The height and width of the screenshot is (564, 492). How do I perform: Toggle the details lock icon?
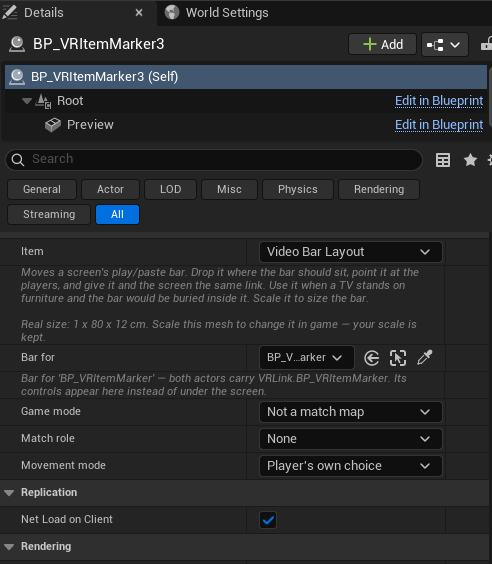pos(486,44)
